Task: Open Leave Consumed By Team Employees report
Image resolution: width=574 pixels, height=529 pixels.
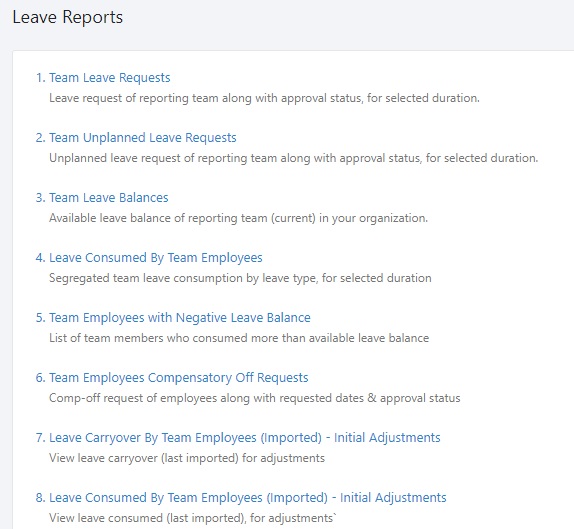Action: click(x=156, y=258)
